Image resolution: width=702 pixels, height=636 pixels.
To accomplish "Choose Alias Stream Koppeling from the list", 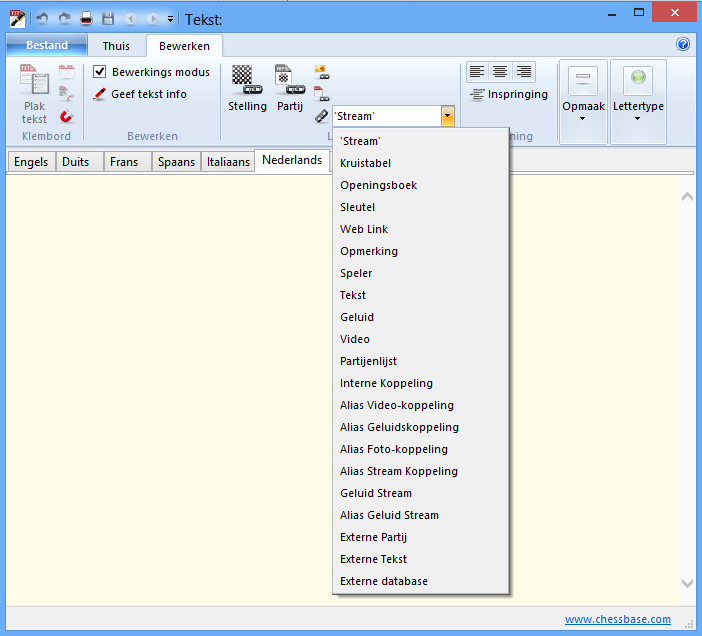I will (421, 471).
